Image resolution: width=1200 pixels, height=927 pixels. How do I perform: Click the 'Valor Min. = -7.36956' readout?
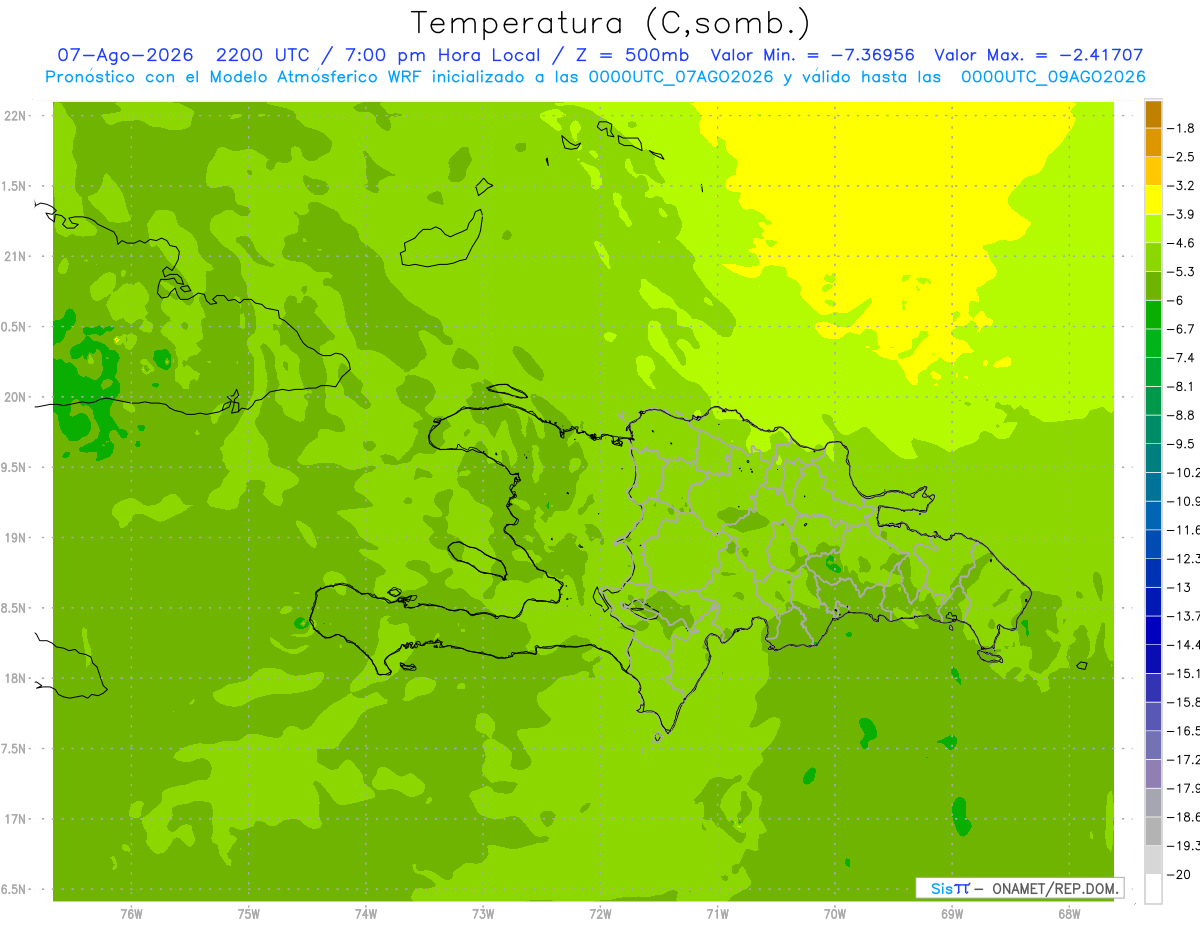point(812,55)
